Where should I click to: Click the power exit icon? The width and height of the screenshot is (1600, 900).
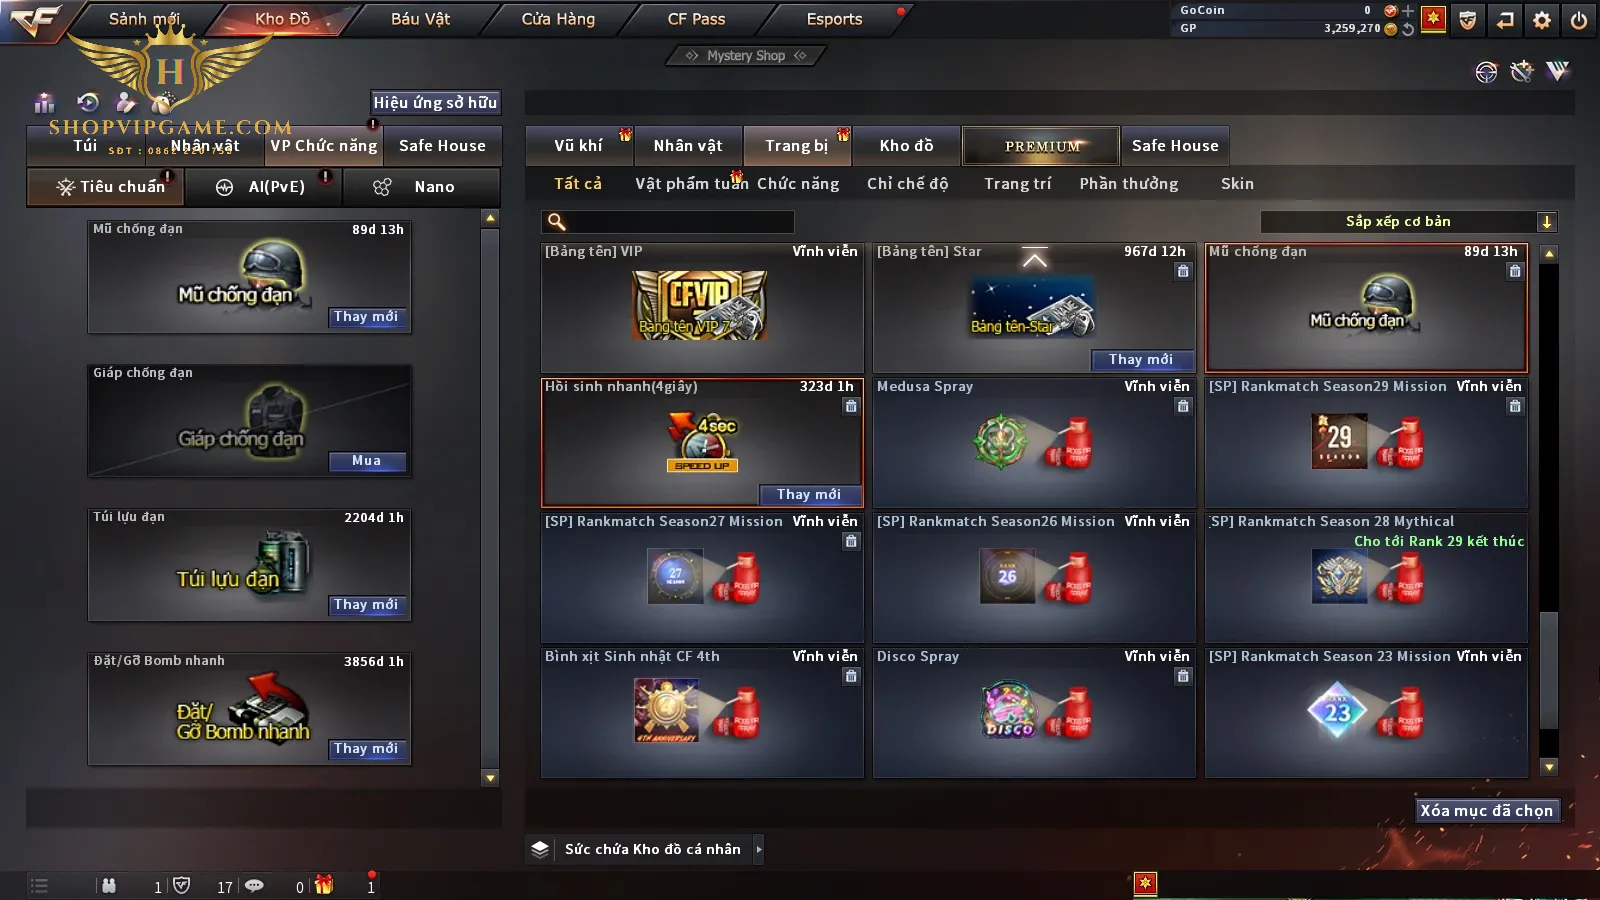click(1579, 20)
